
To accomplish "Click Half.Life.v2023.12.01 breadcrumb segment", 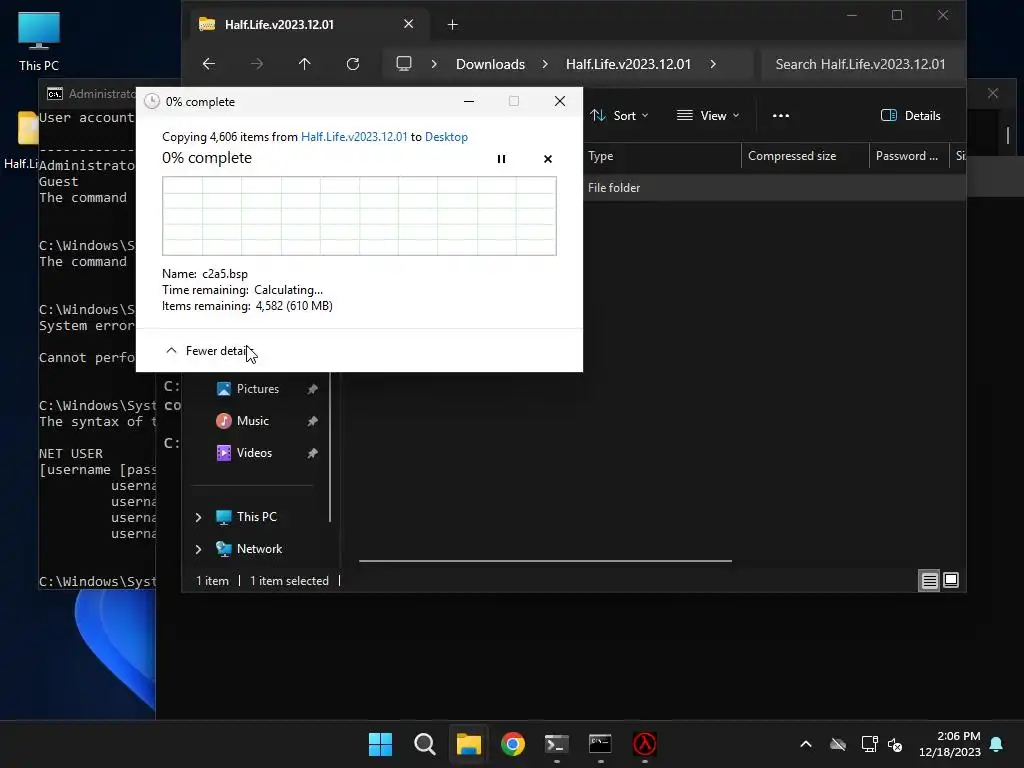I will 628,64.
